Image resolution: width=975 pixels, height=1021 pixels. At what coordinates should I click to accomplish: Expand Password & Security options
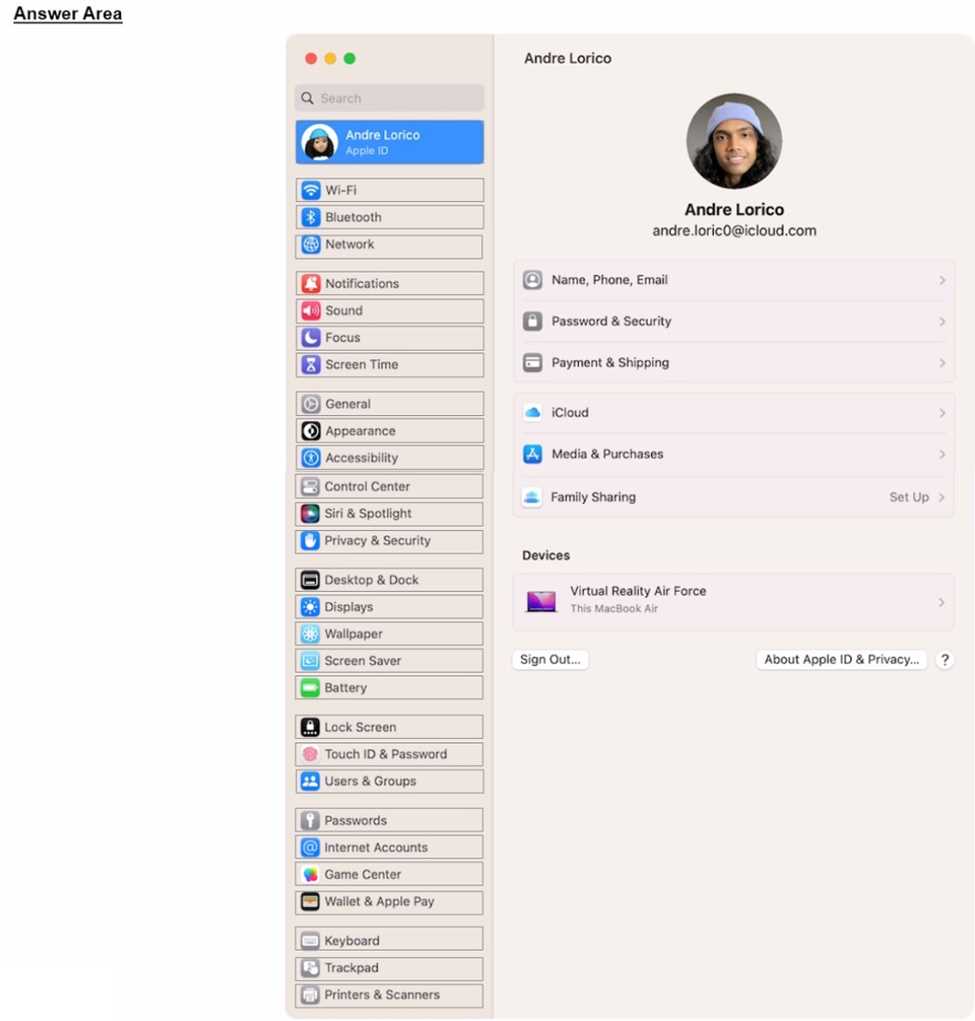pos(733,321)
